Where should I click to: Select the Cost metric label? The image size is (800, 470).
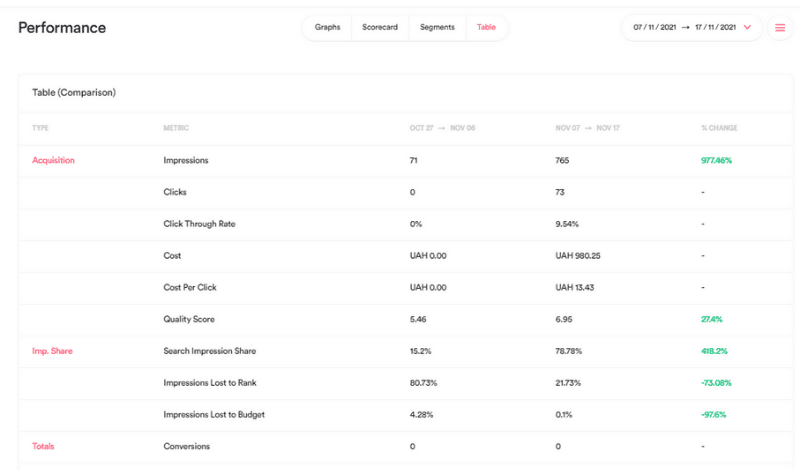pos(172,256)
